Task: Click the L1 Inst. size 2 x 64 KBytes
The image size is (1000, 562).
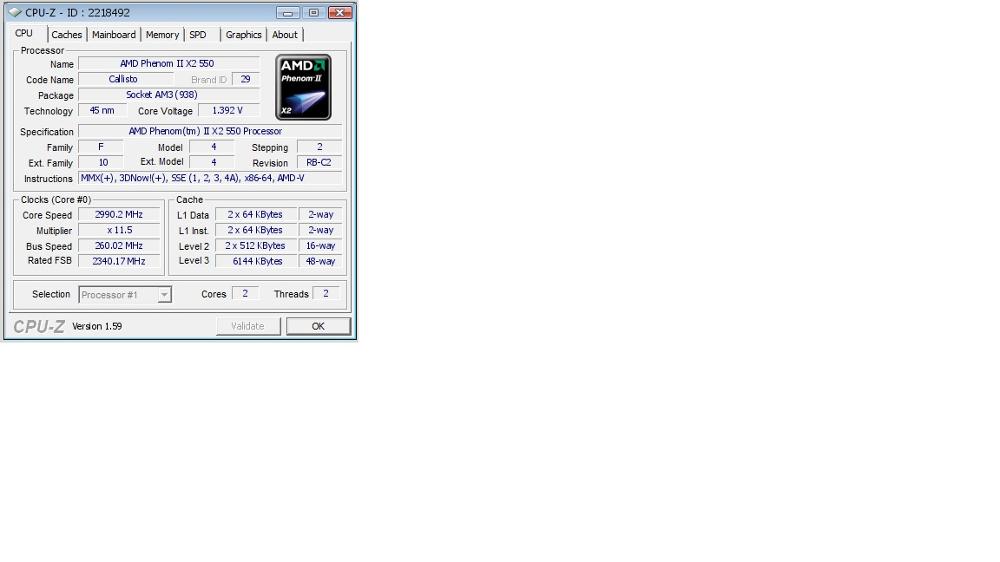Action: (x=256, y=230)
